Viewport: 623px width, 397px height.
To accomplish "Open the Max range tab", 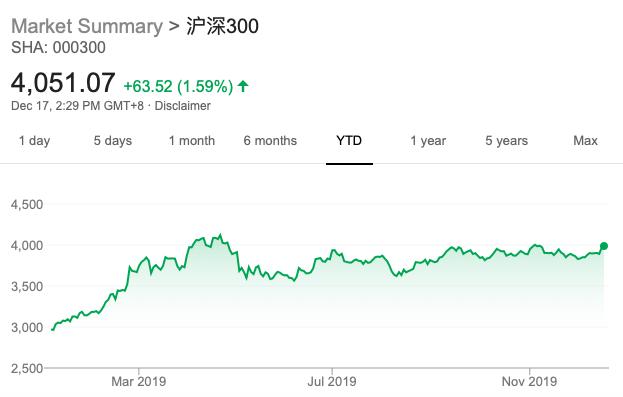I will click(585, 141).
